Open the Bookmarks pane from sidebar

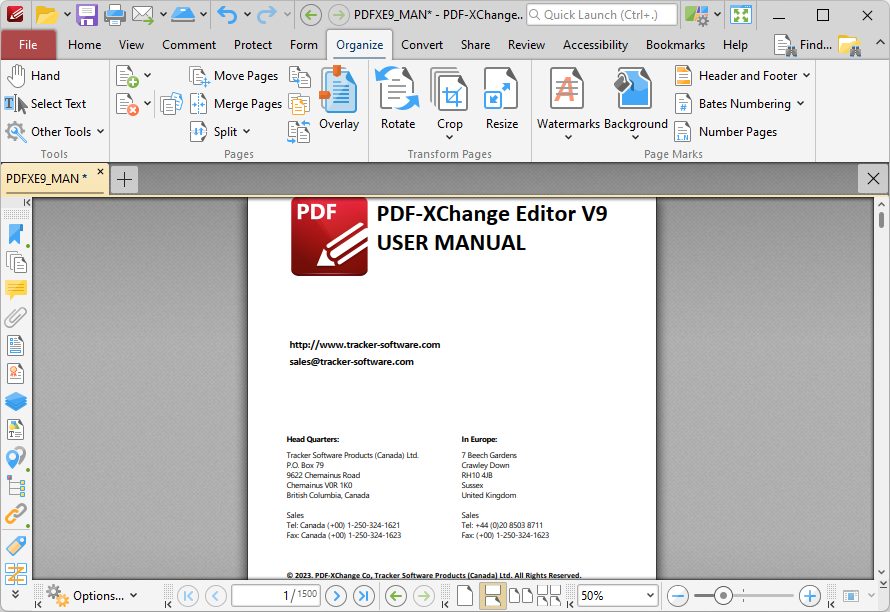(16, 235)
